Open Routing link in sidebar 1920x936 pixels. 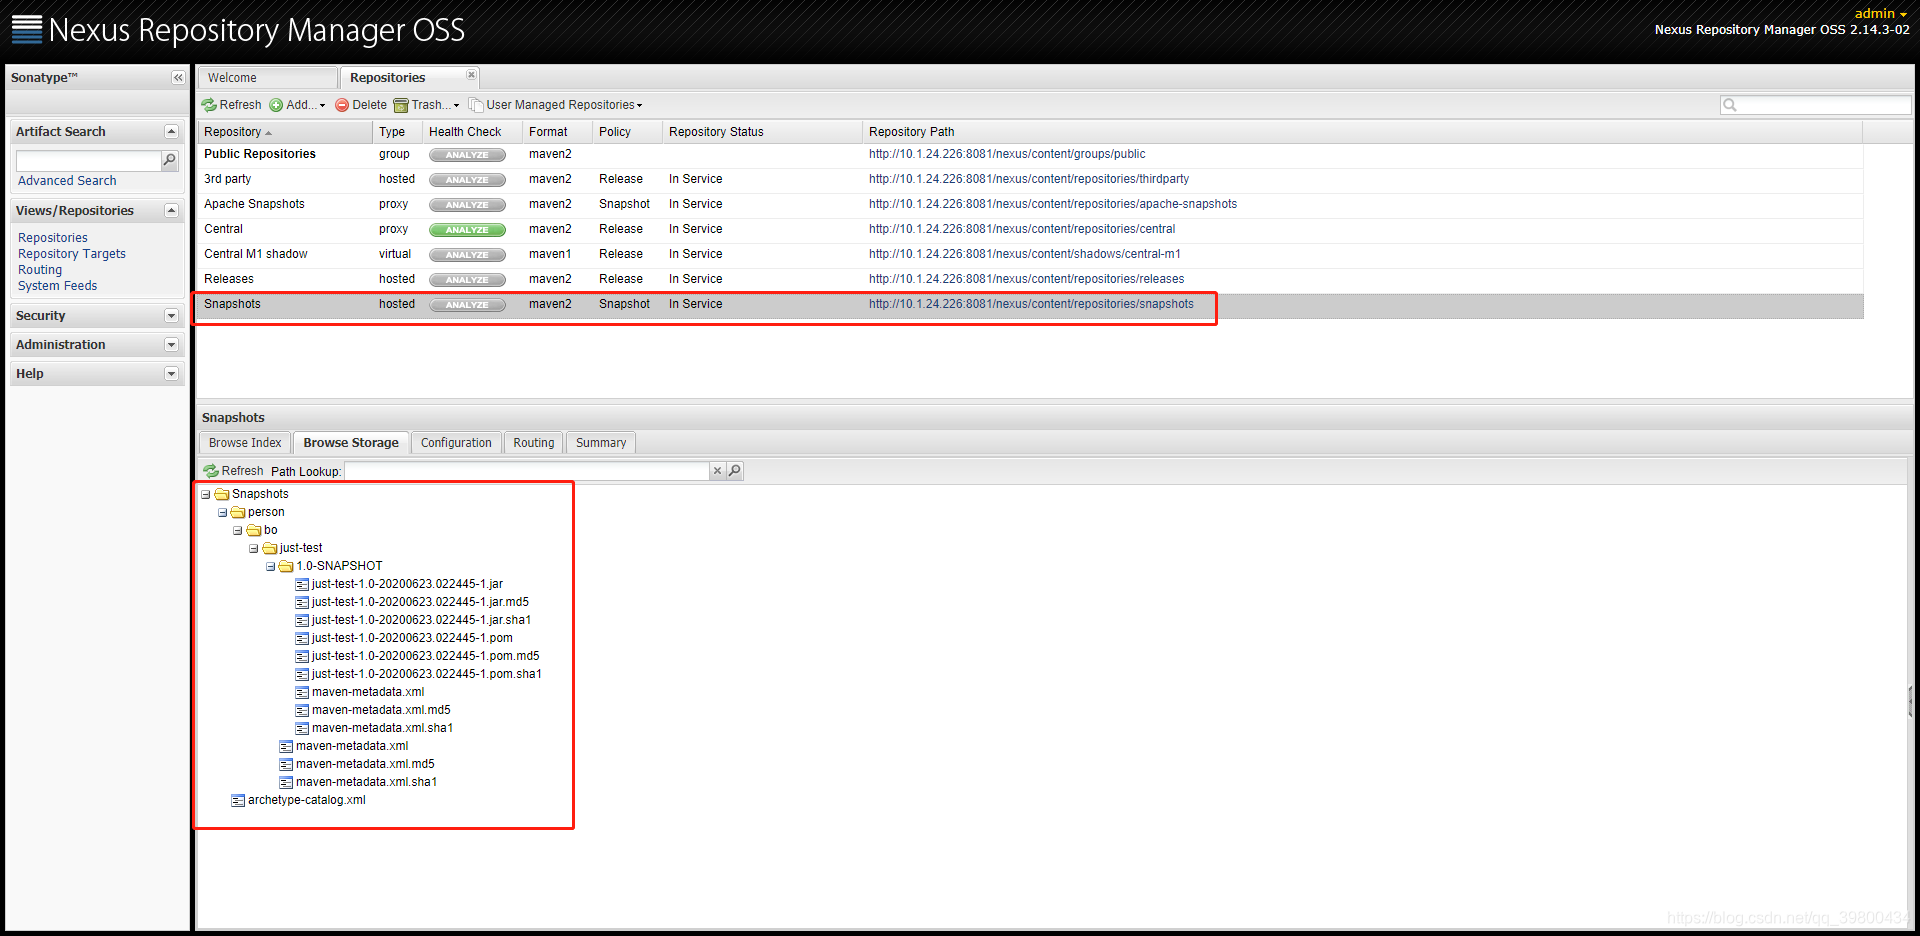point(40,270)
